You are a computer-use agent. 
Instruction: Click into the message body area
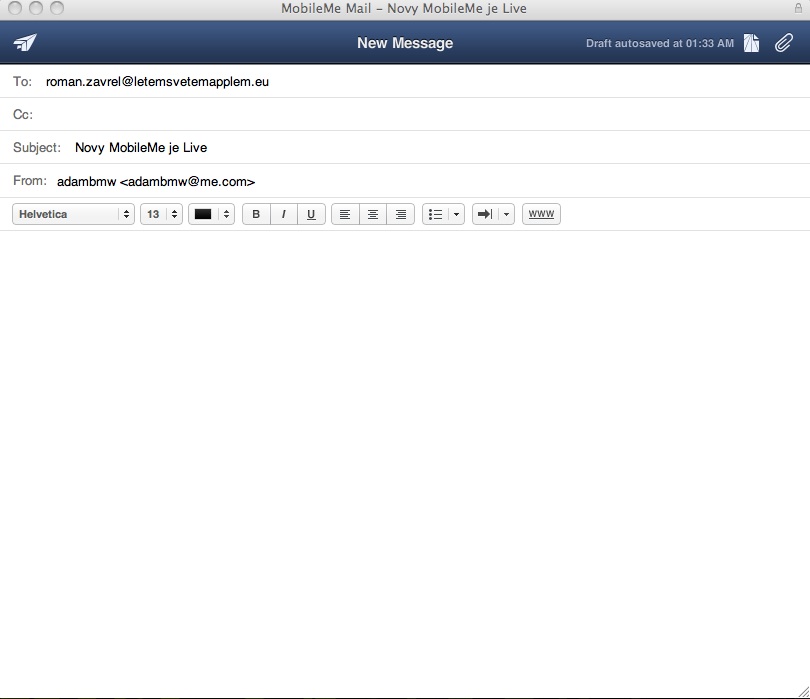(x=405, y=462)
